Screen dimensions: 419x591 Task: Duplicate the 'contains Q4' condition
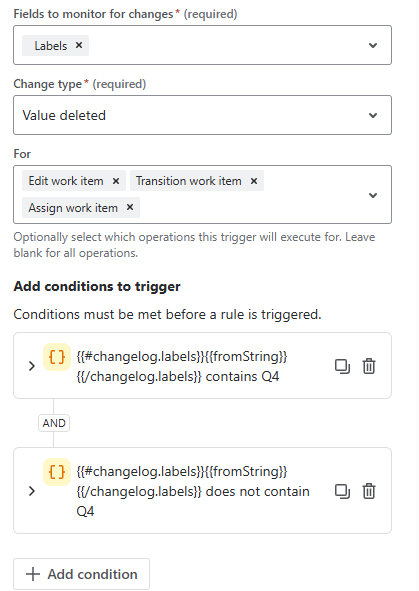click(342, 366)
